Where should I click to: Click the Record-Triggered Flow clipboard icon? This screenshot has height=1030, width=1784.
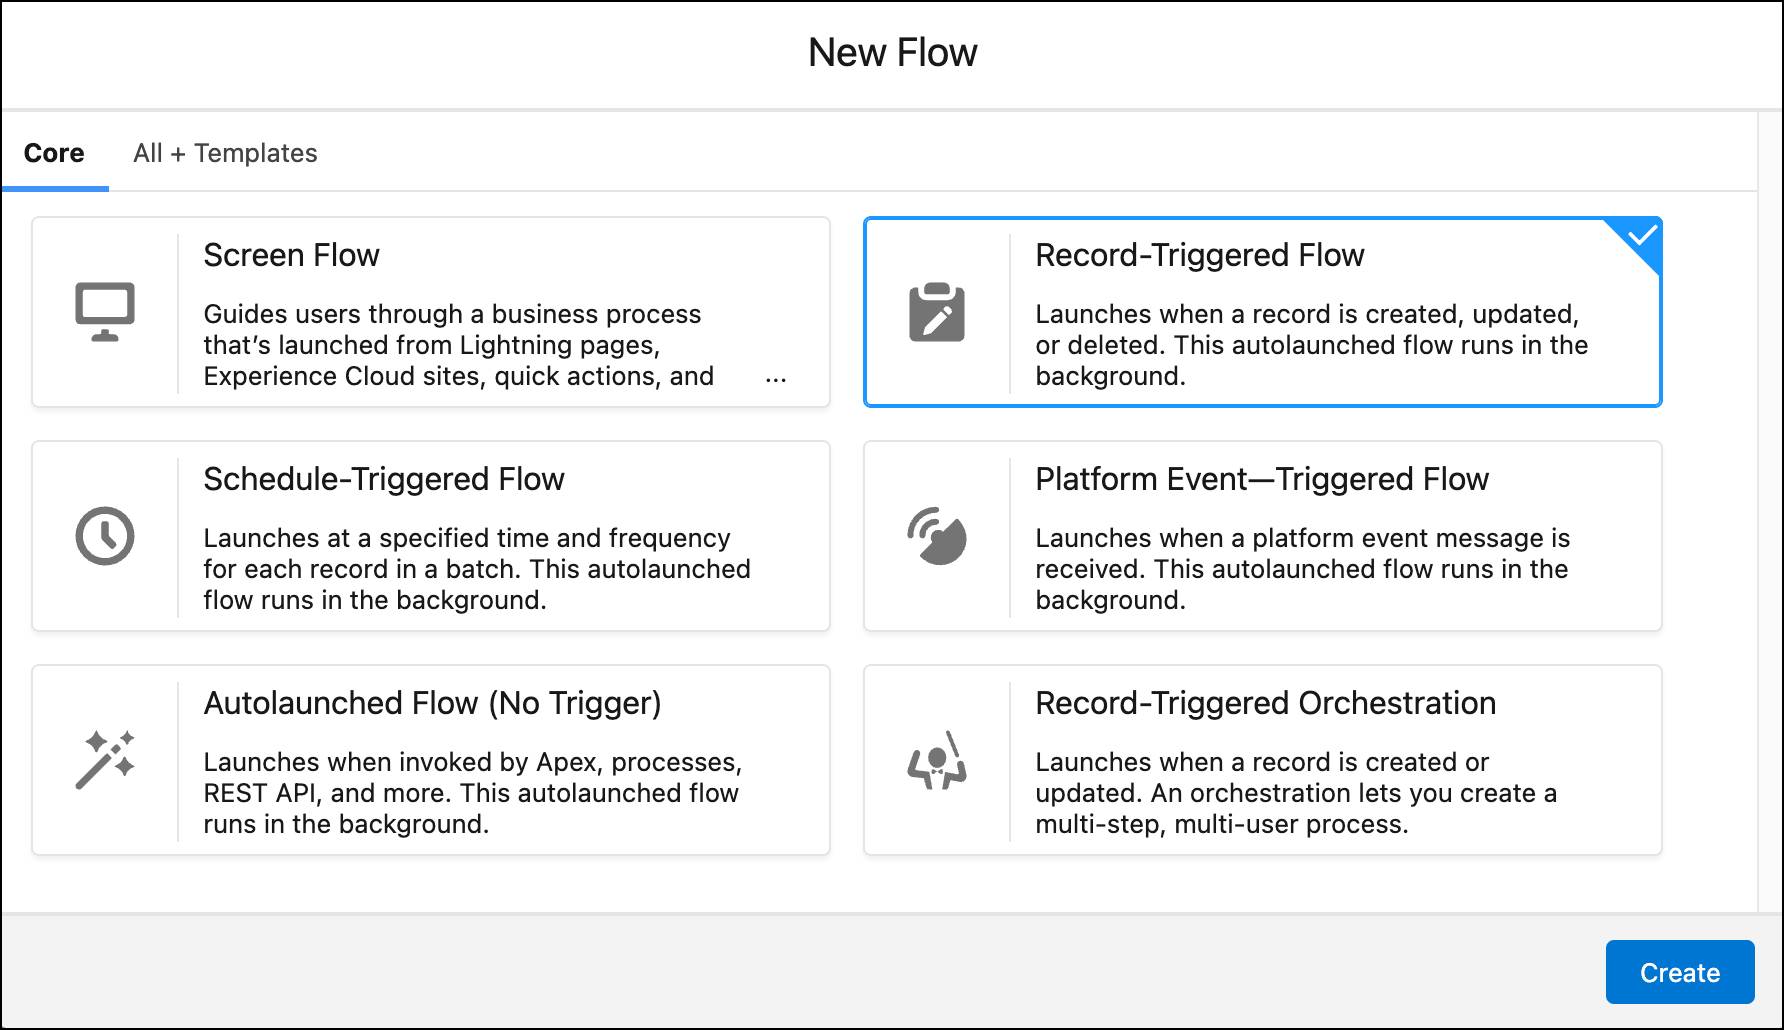[x=938, y=311]
